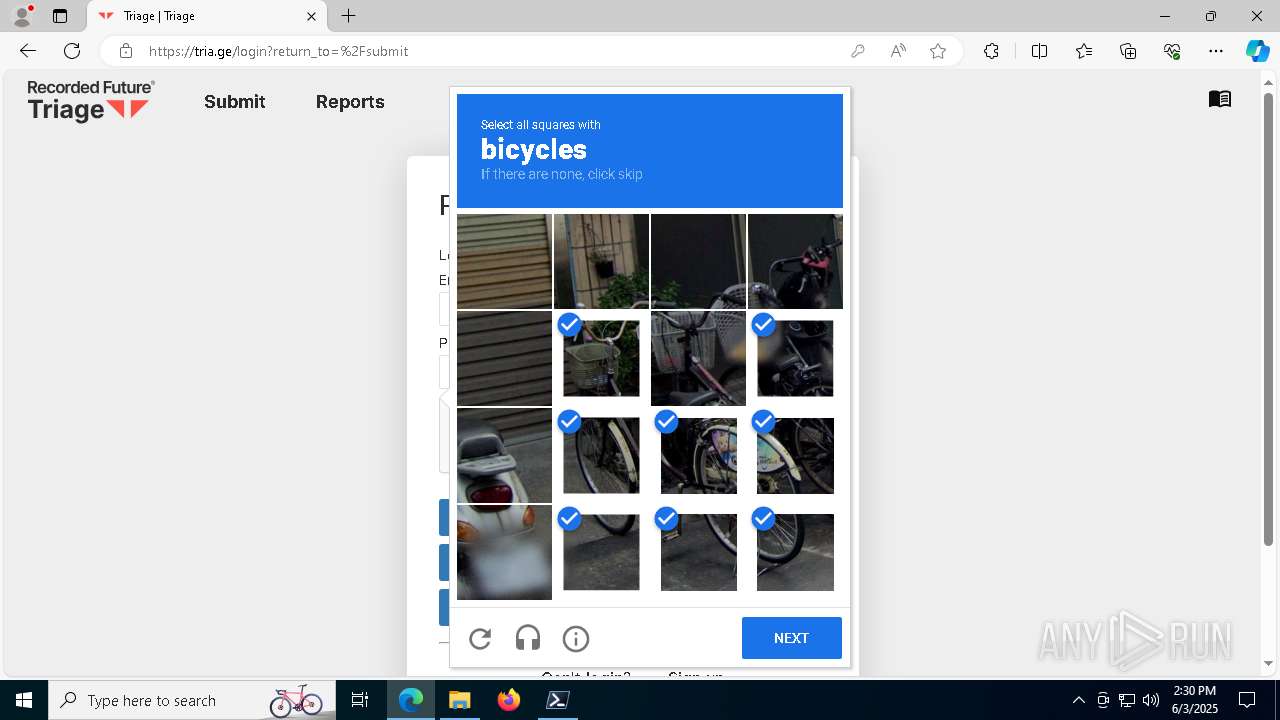The width and height of the screenshot is (1280, 720).
Task: Go back with the browser back arrow
Action: click(28, 51)
